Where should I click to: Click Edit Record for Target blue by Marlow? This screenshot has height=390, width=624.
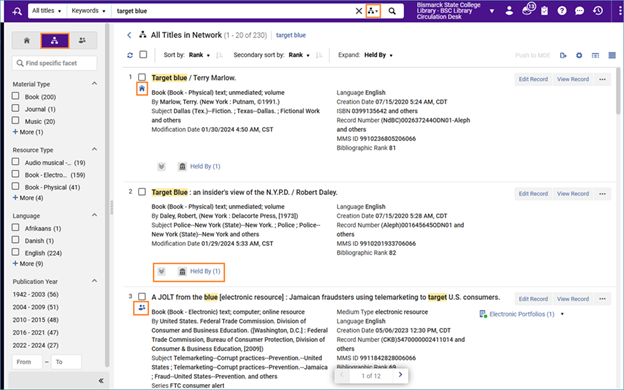click(533, 79)
